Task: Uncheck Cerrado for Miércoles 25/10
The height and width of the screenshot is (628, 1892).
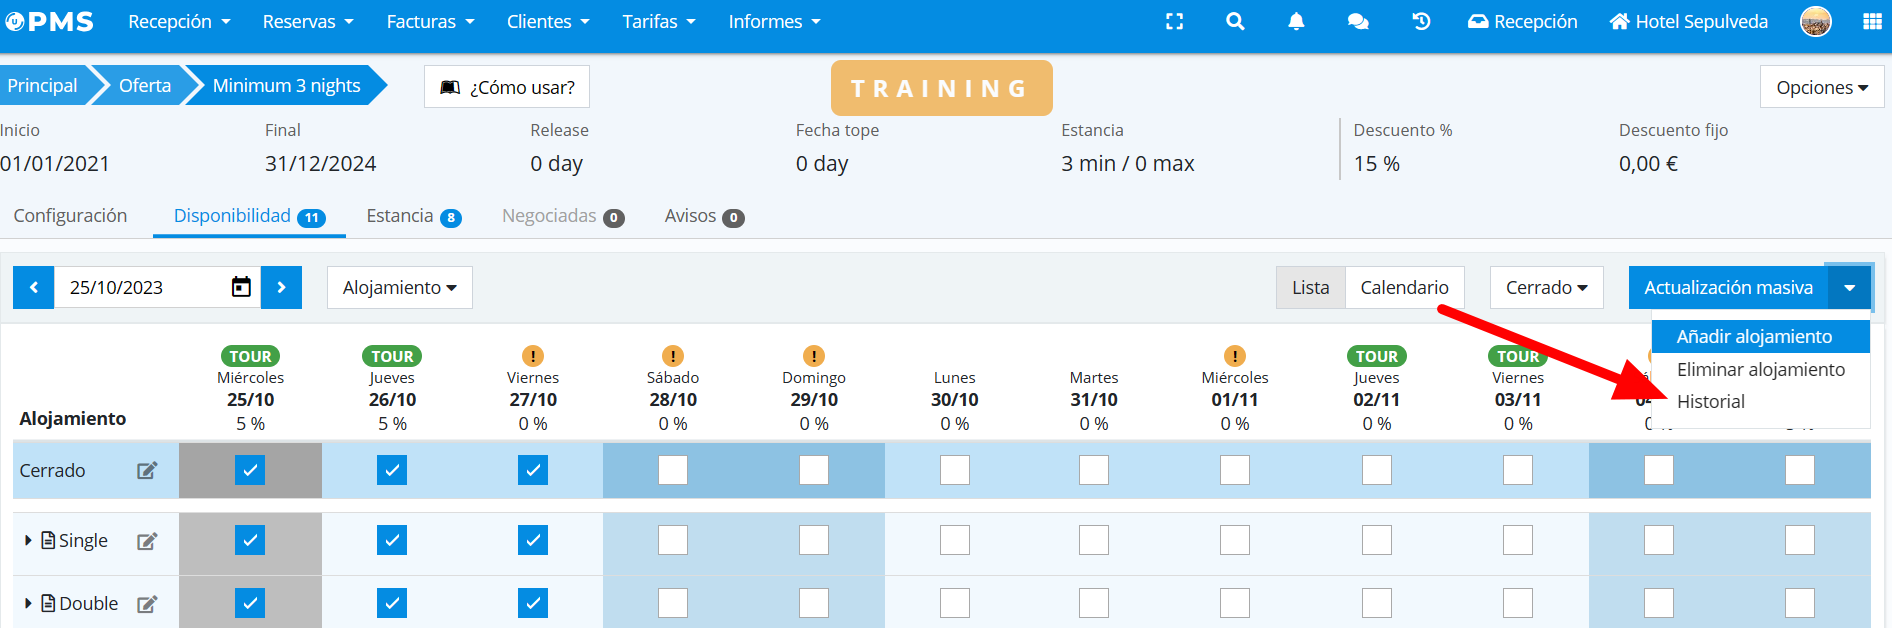Action: point(250,470)
